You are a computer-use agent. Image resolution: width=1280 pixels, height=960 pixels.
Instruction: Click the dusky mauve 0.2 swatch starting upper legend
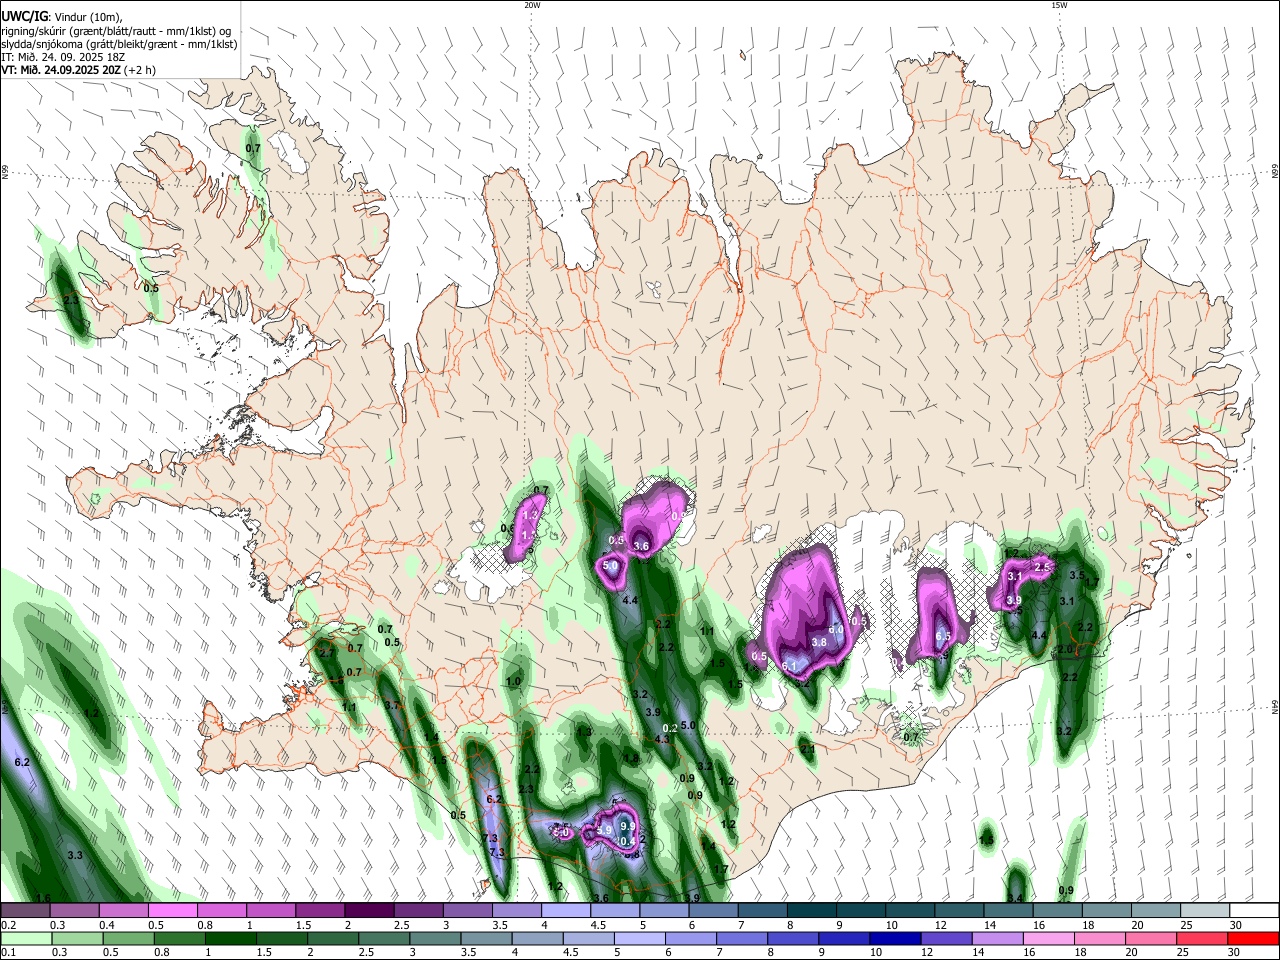[x=25, y=910]
